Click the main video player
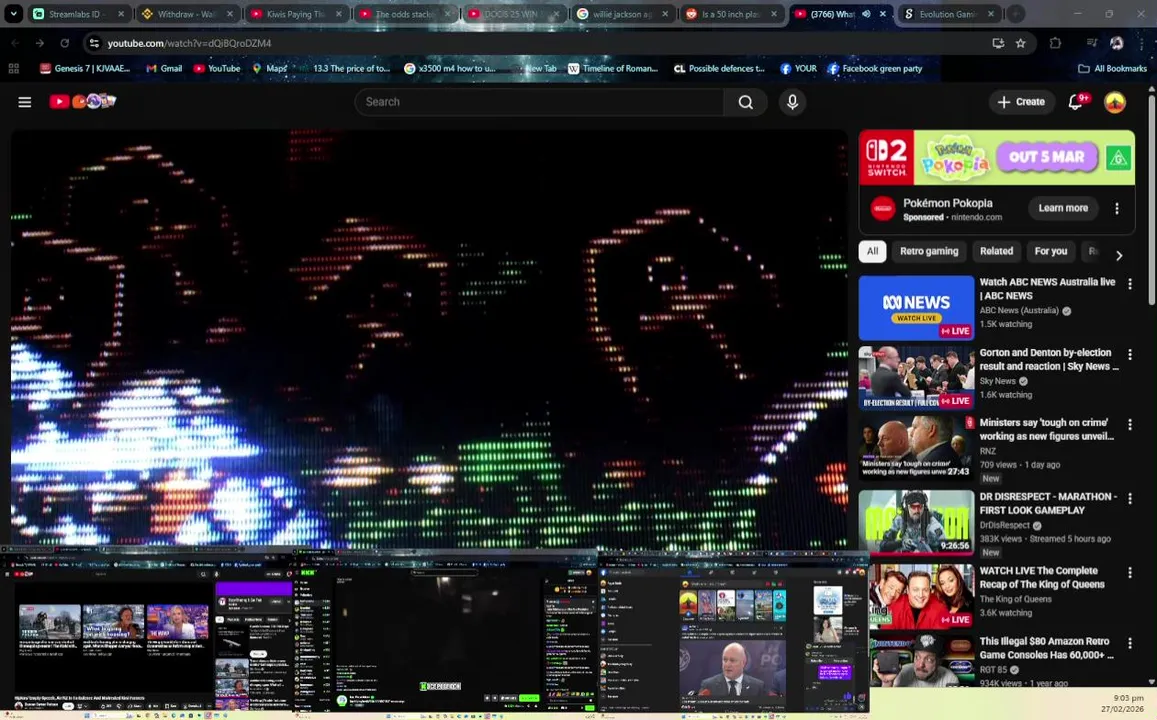The width and height of the screenshot is (1157, 720). [x=429, y=339]
